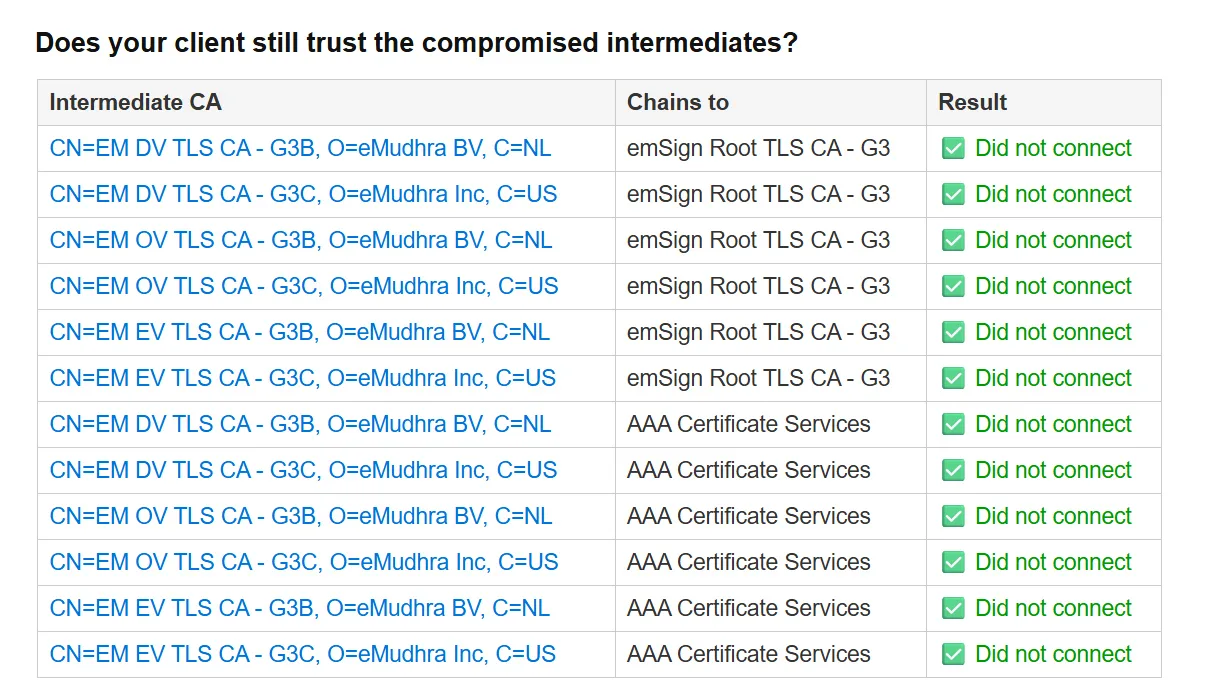Click the first emSign Root TLS CA - G3 cell
Image resolution: width=1218 pixels, height=685 pixels.
771,148
